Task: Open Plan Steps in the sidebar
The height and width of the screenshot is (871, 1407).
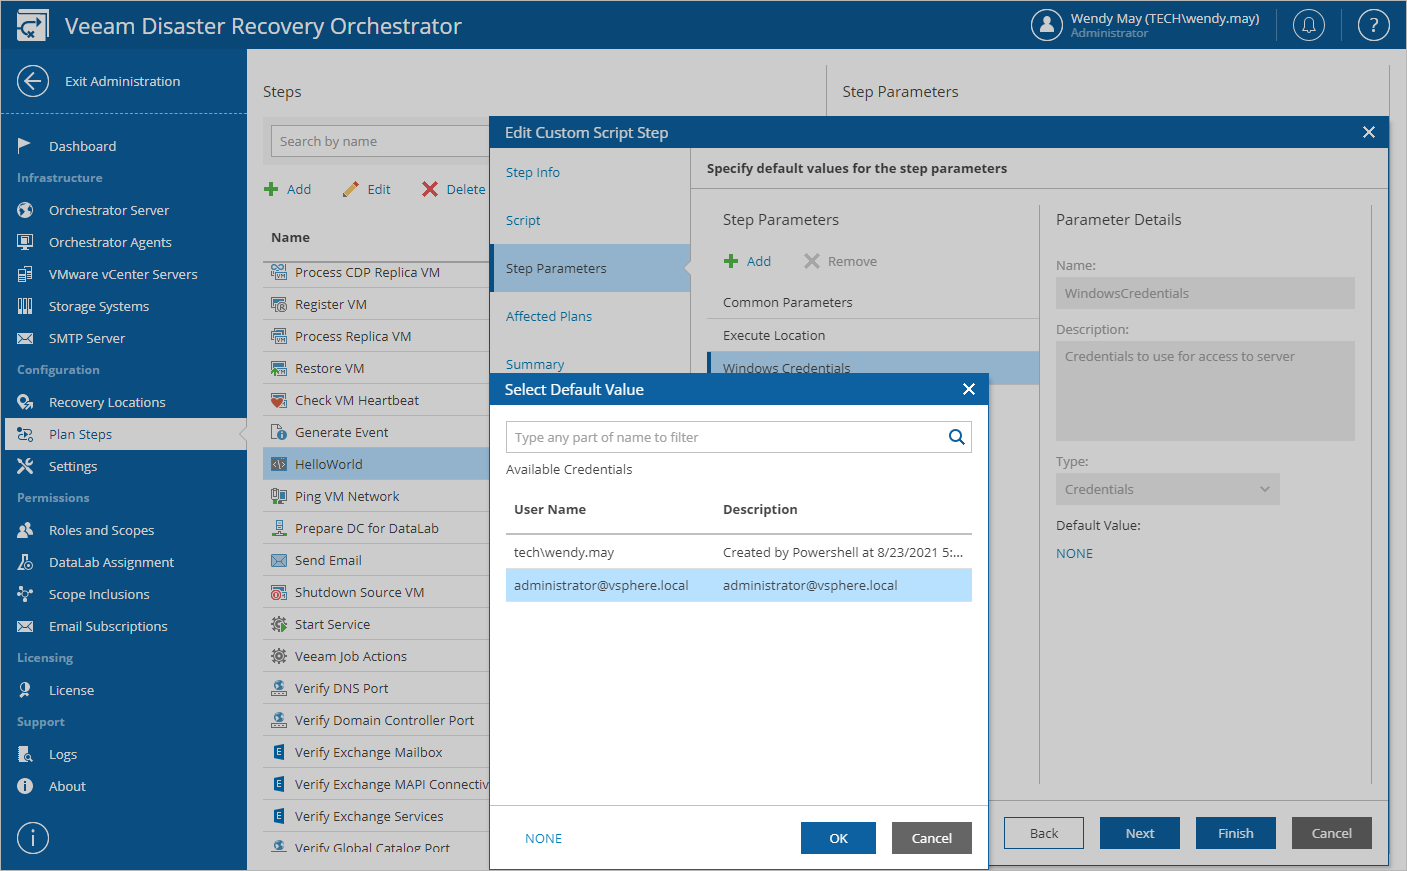Action: coord(124,434)
